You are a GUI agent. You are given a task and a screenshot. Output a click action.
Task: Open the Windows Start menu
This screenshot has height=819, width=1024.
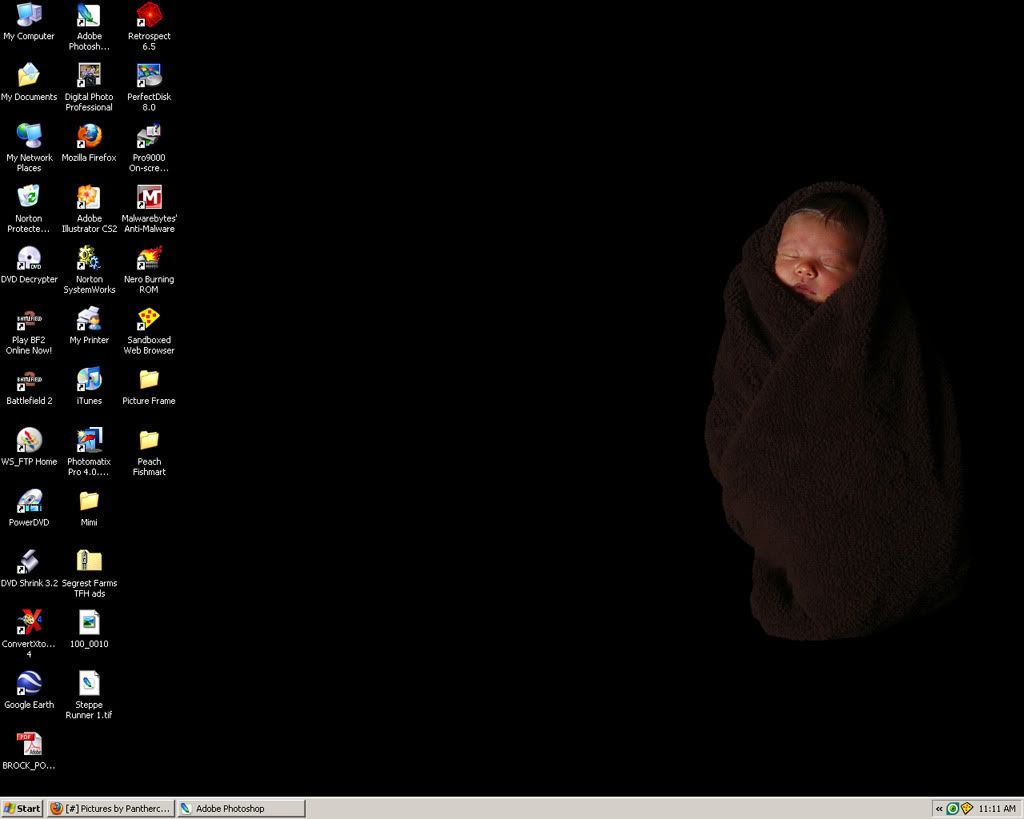(22, 808)
